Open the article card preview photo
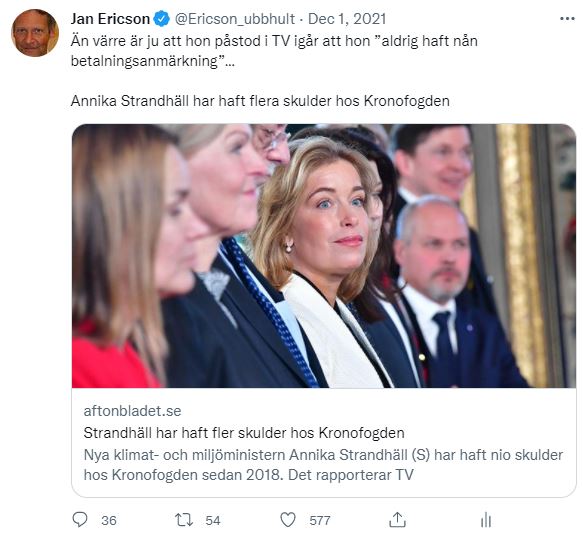 [324, 256]
